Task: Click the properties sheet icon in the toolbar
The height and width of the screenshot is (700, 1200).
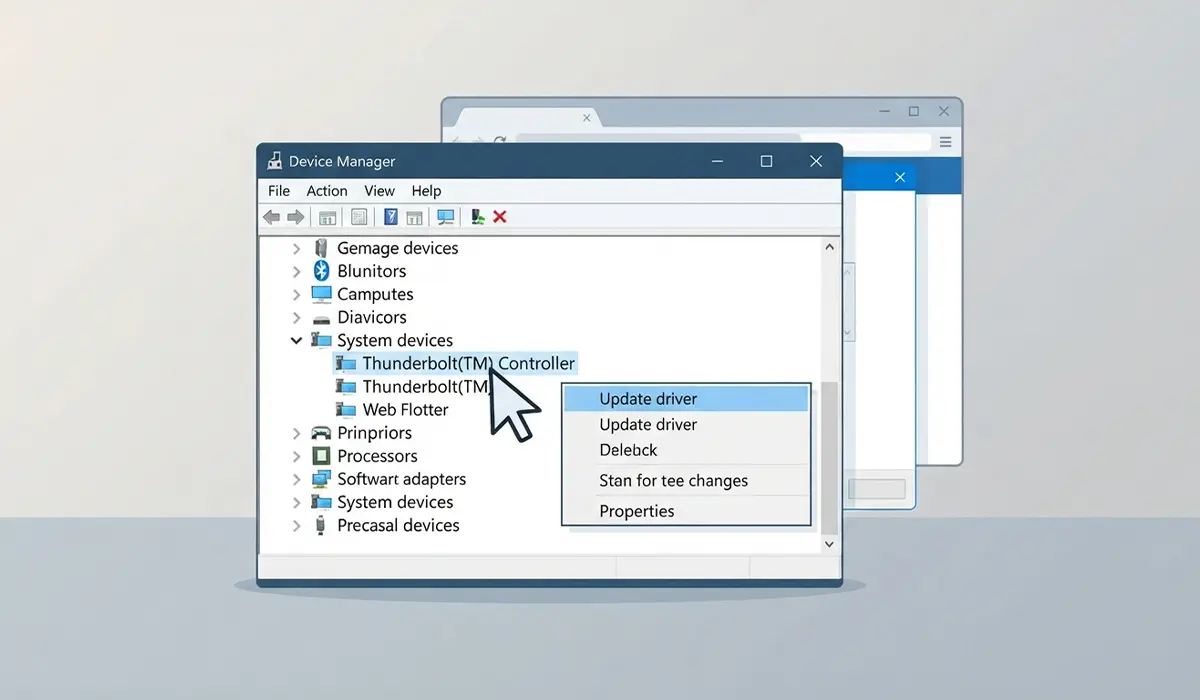Action: 359,217
